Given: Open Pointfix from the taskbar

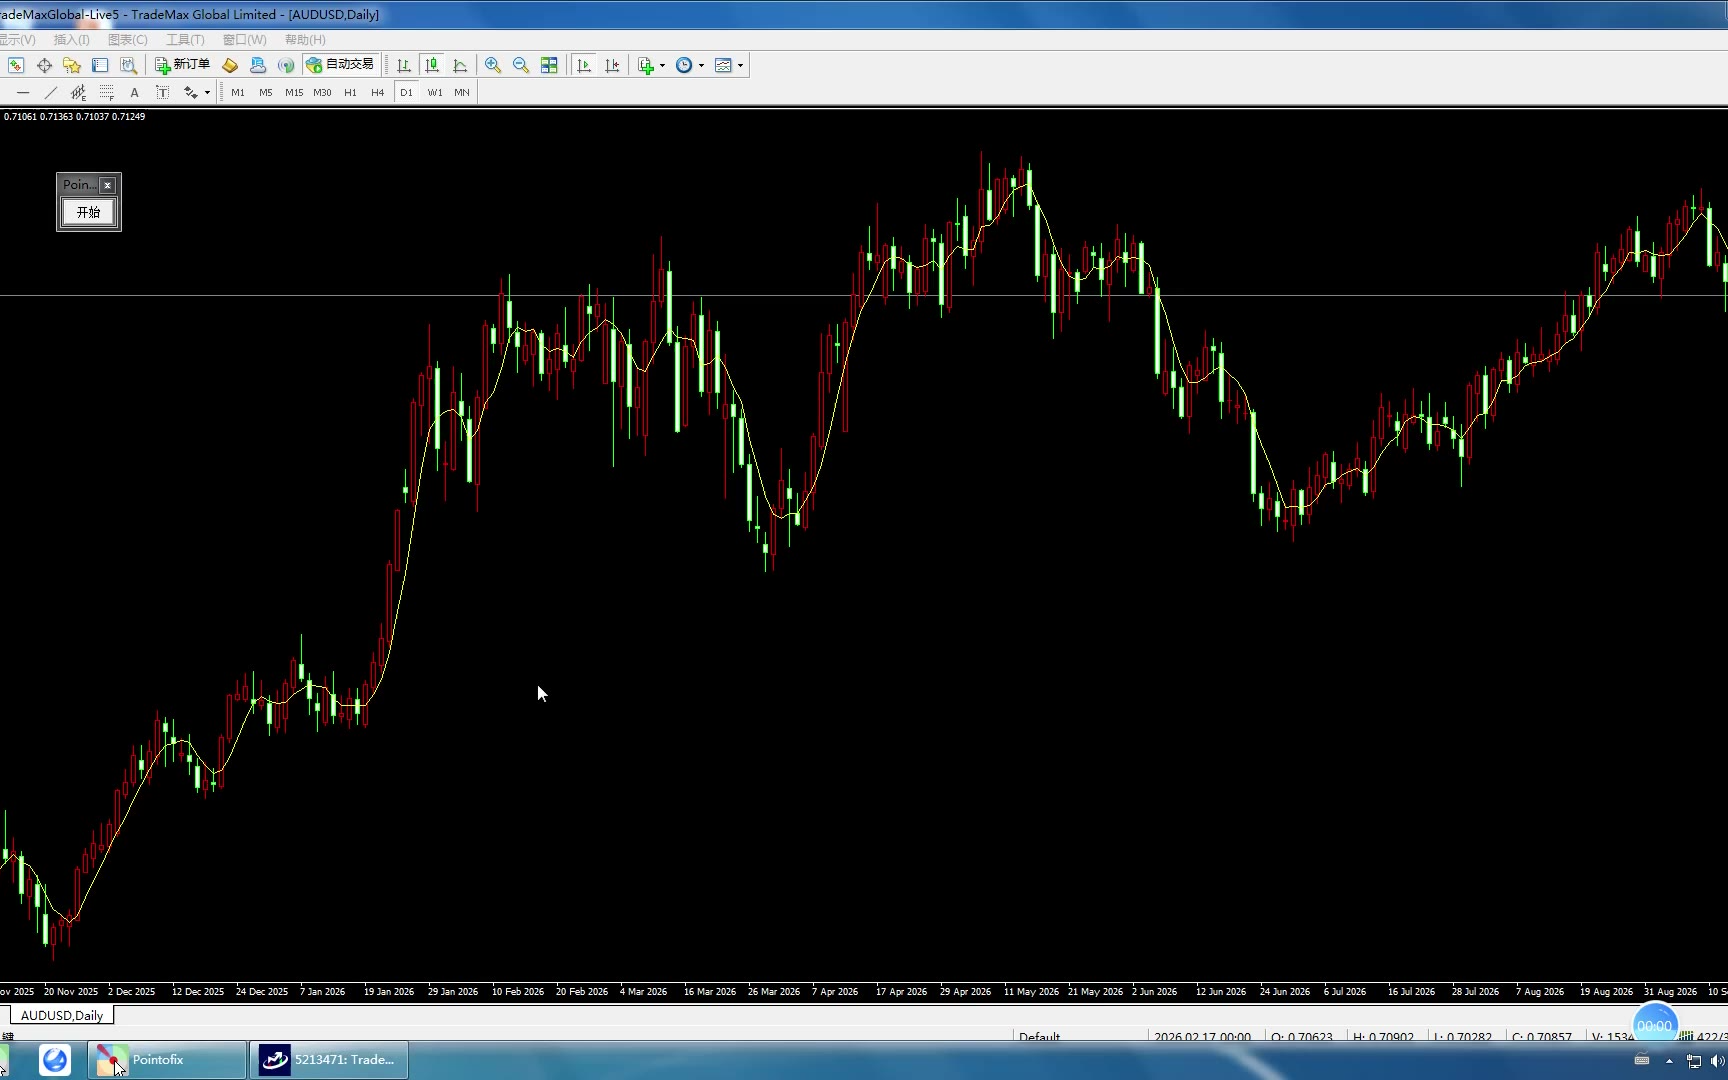Looking at the screenshot, I should click(167, 1060).
